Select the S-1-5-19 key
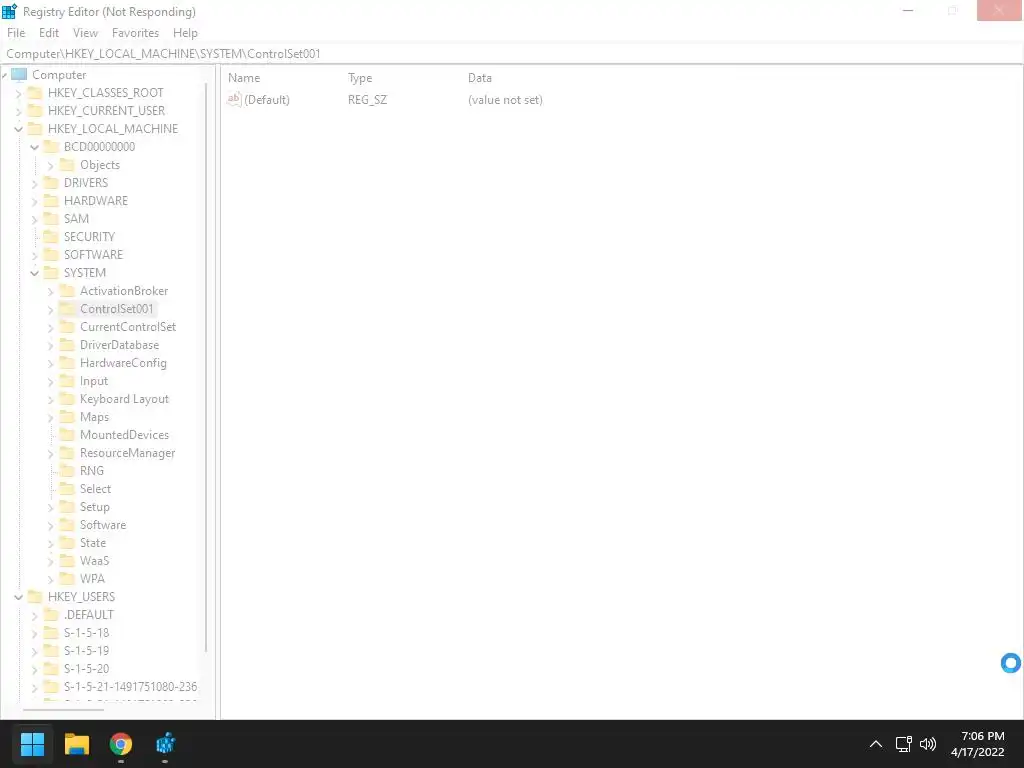 [x=86, y=650]
